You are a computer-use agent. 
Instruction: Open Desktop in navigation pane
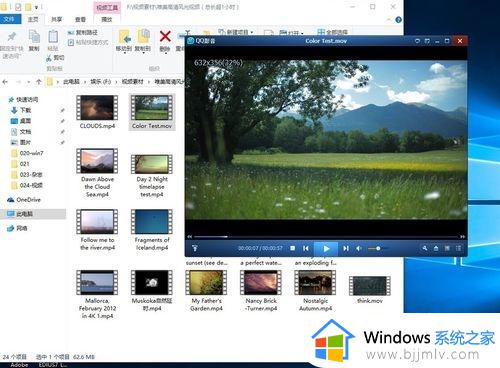[x=21, y=121]
